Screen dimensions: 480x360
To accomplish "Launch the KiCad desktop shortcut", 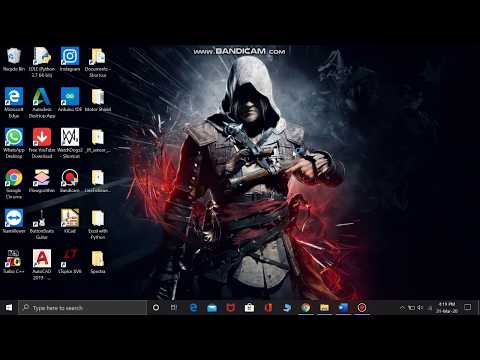I will pos(70,221).
